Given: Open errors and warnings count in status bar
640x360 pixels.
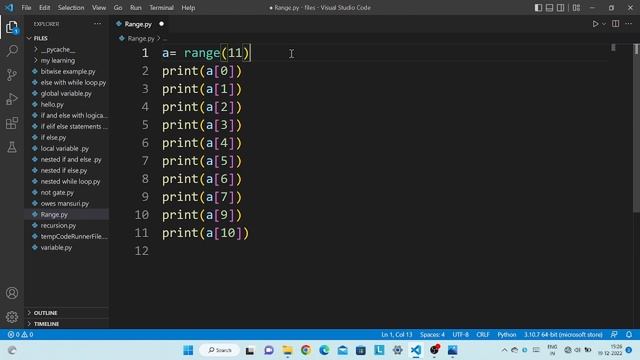Looking at the screenshot, I should point(20,334).
